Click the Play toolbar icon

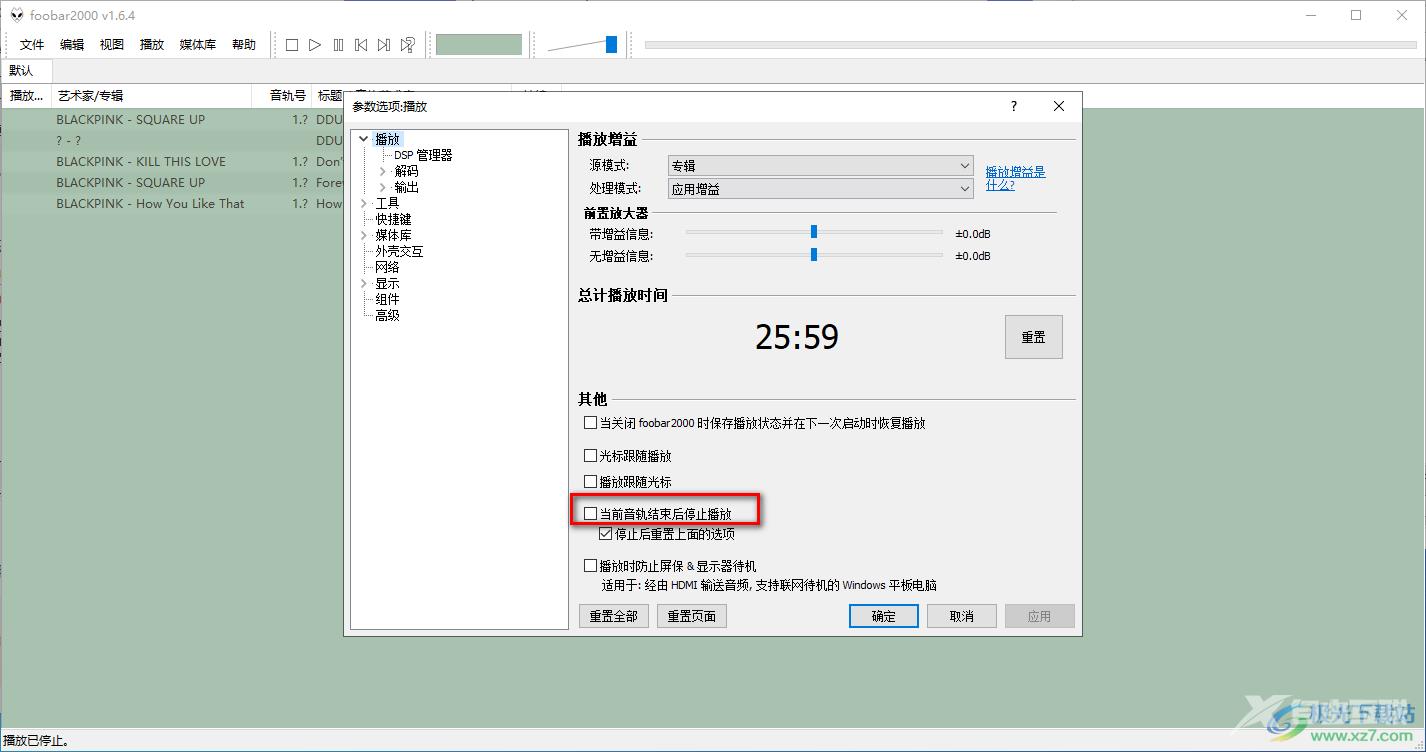coord(315,45)
